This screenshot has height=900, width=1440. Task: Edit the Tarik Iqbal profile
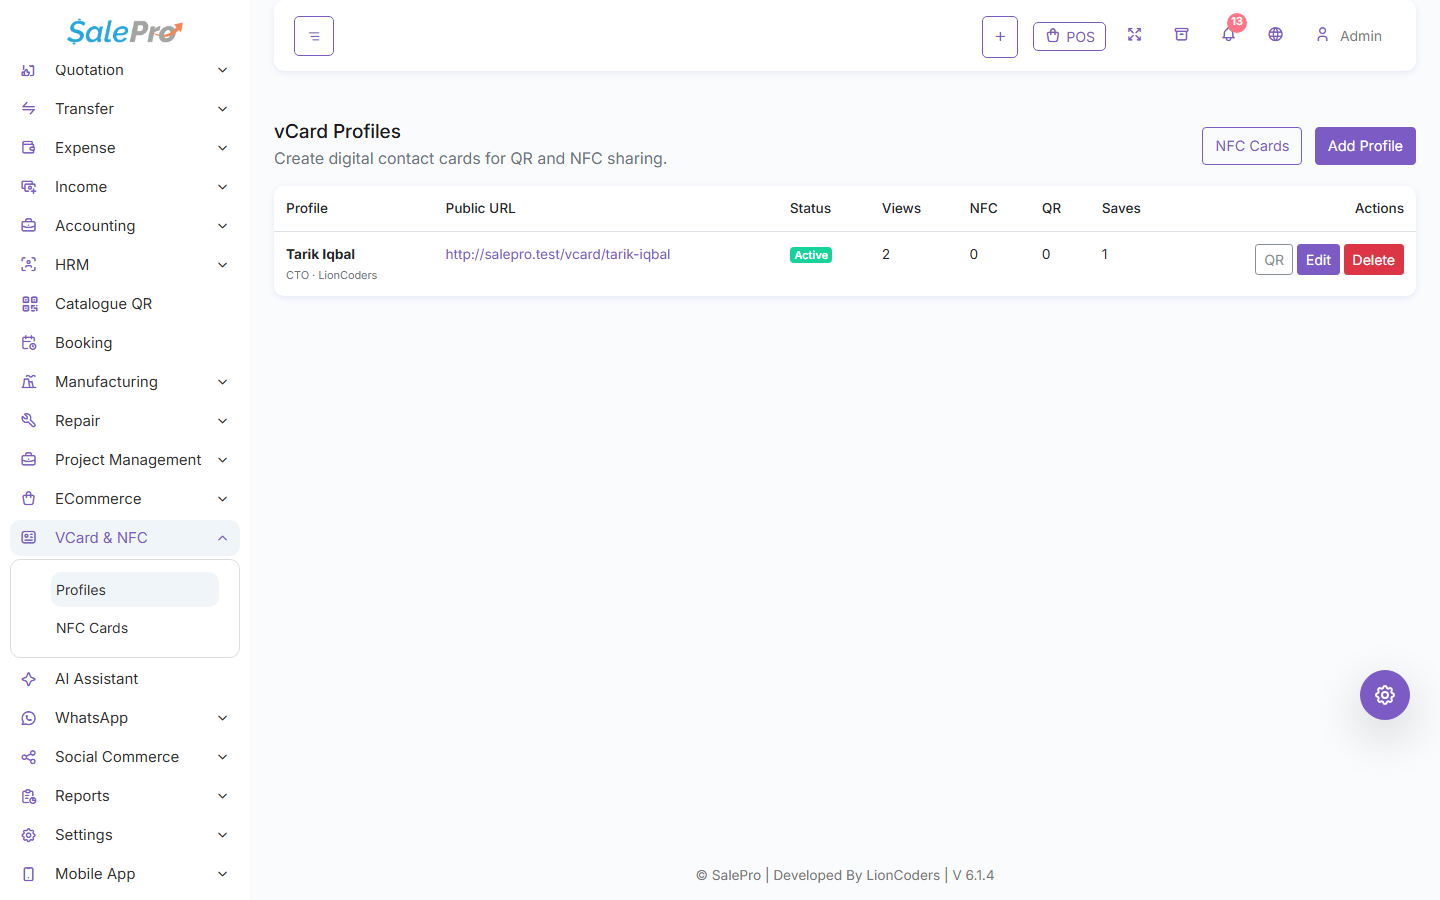[1318, 260]
